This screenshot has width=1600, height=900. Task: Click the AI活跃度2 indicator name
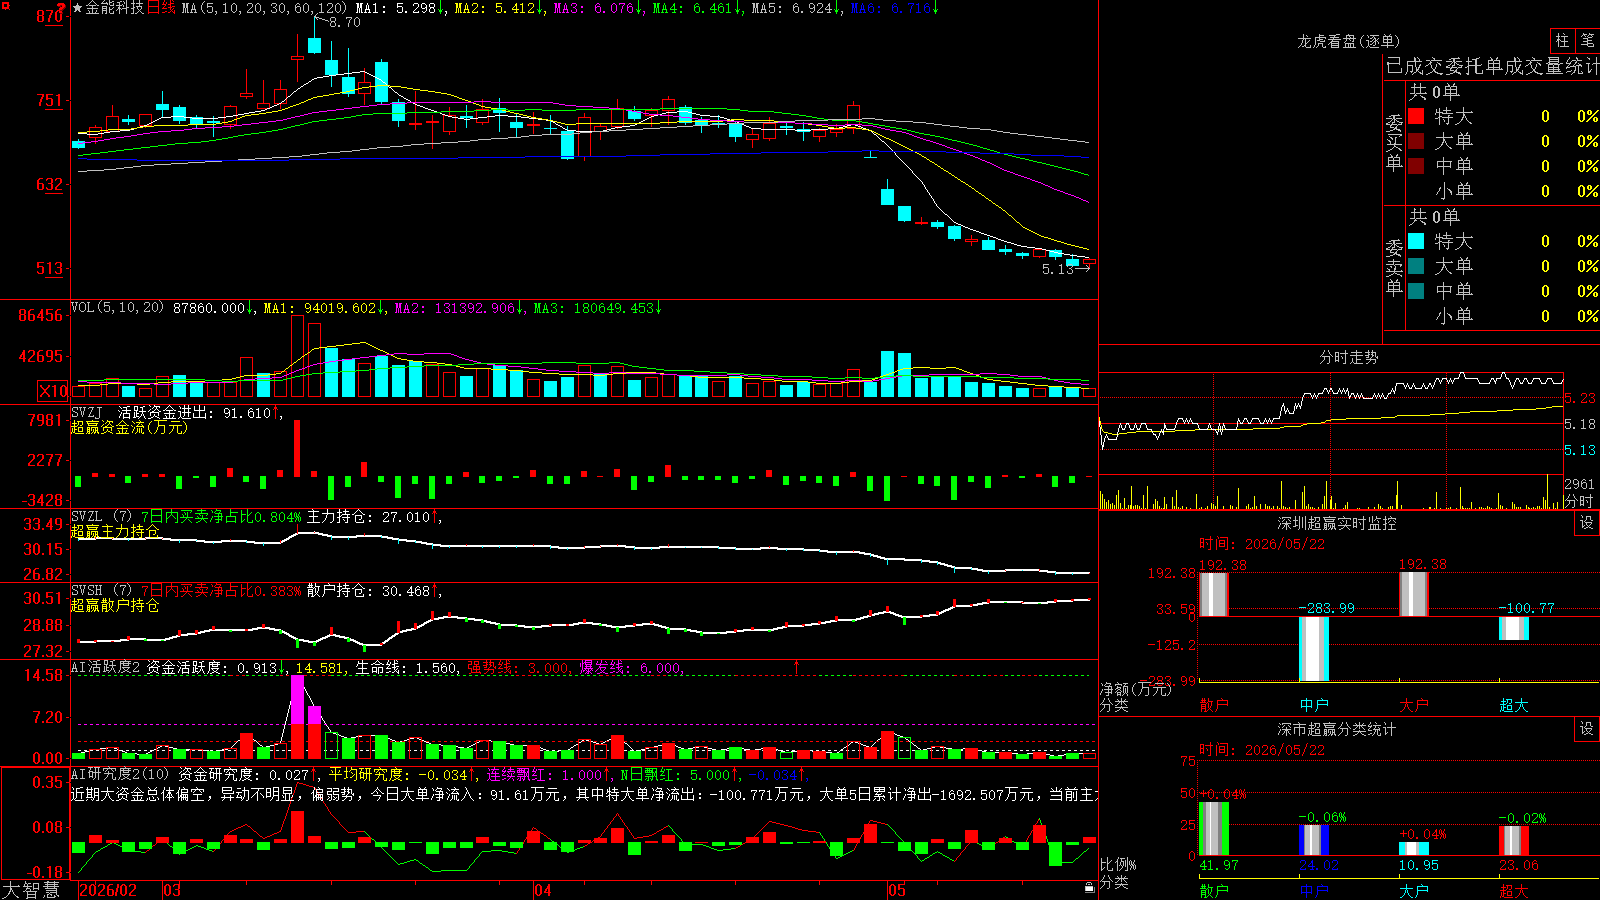pos(105,667)
